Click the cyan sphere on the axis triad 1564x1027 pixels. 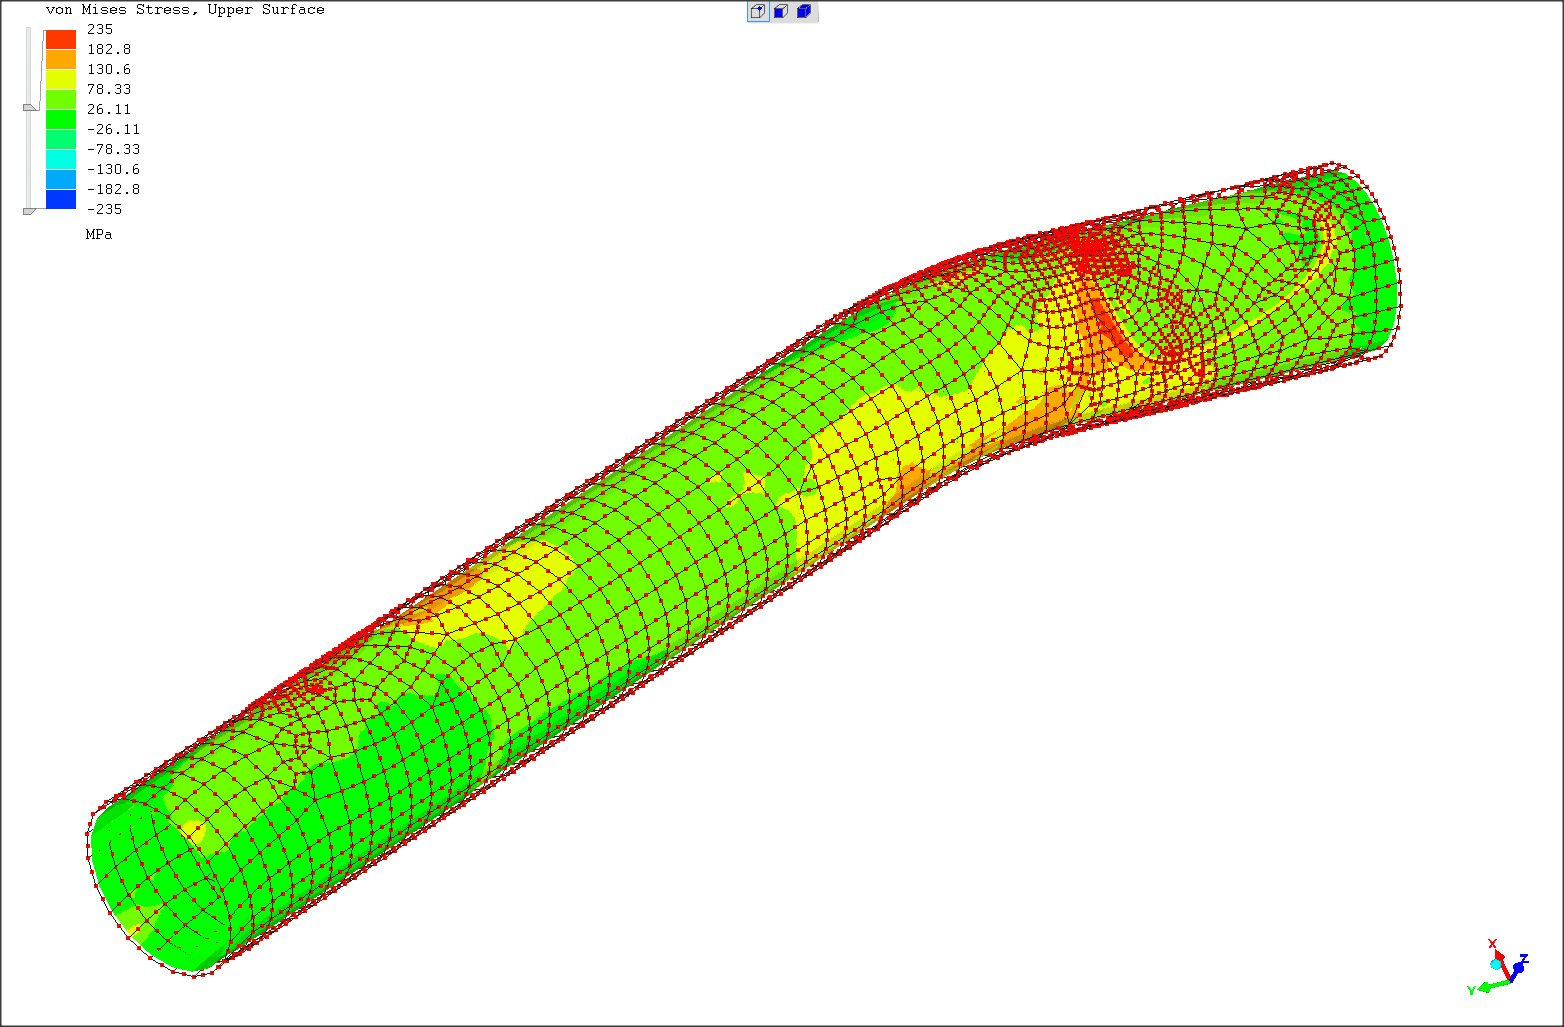click(1496, 964)
